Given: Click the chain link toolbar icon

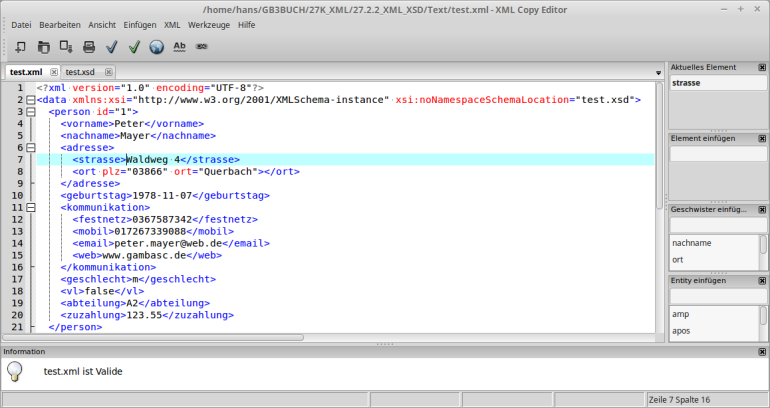Looking at the screenshot, I should click(x=202, y=46).
